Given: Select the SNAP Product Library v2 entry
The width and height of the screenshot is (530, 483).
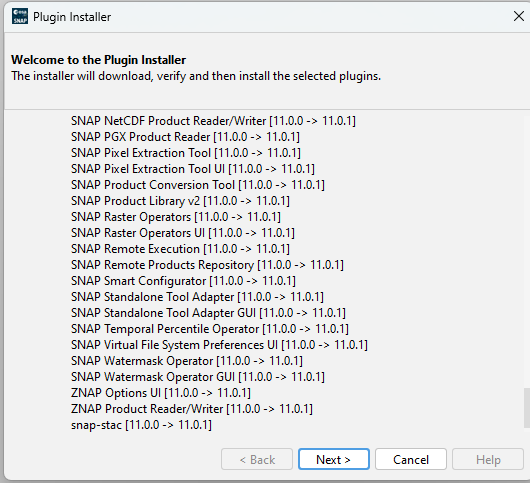Looking at the screenshot, I should point(180,201).
